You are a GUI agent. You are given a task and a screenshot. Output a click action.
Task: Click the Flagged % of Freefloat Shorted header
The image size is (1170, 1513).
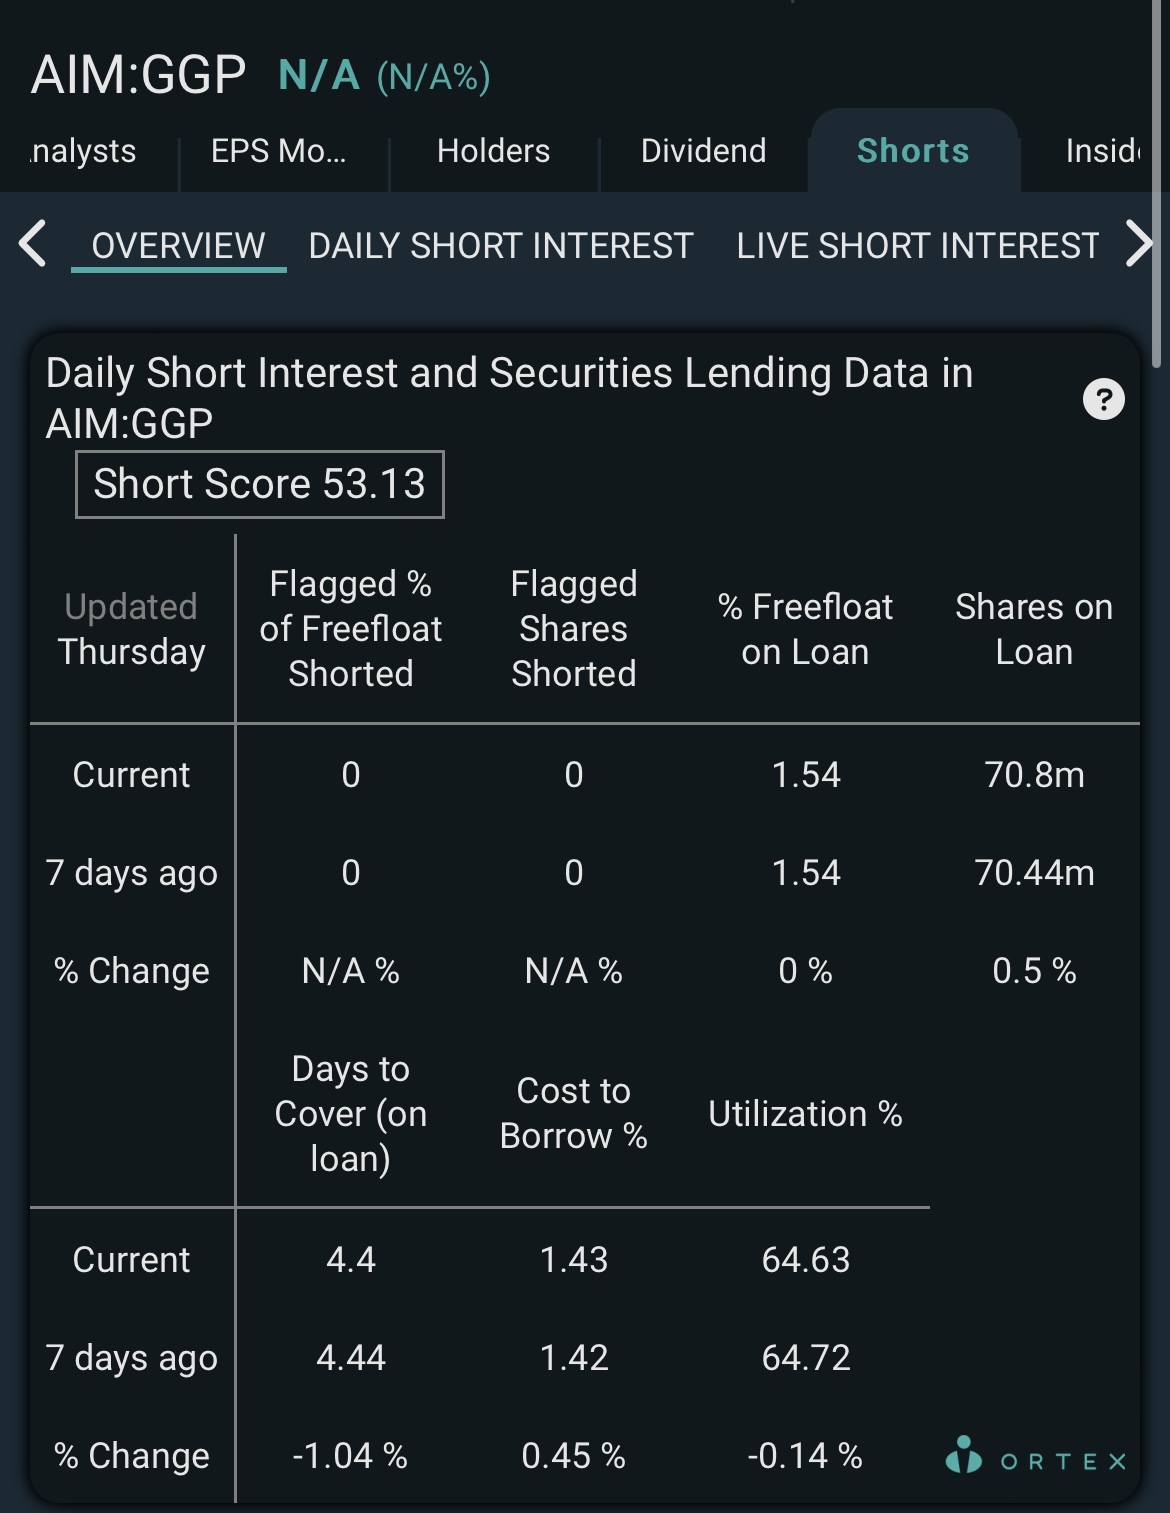[350, 629]
